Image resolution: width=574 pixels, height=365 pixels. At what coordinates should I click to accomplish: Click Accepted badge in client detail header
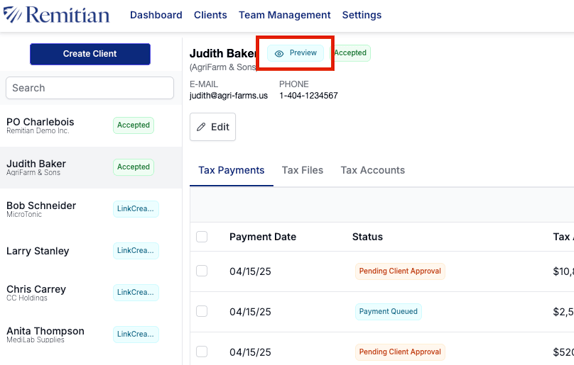(352, 53)
